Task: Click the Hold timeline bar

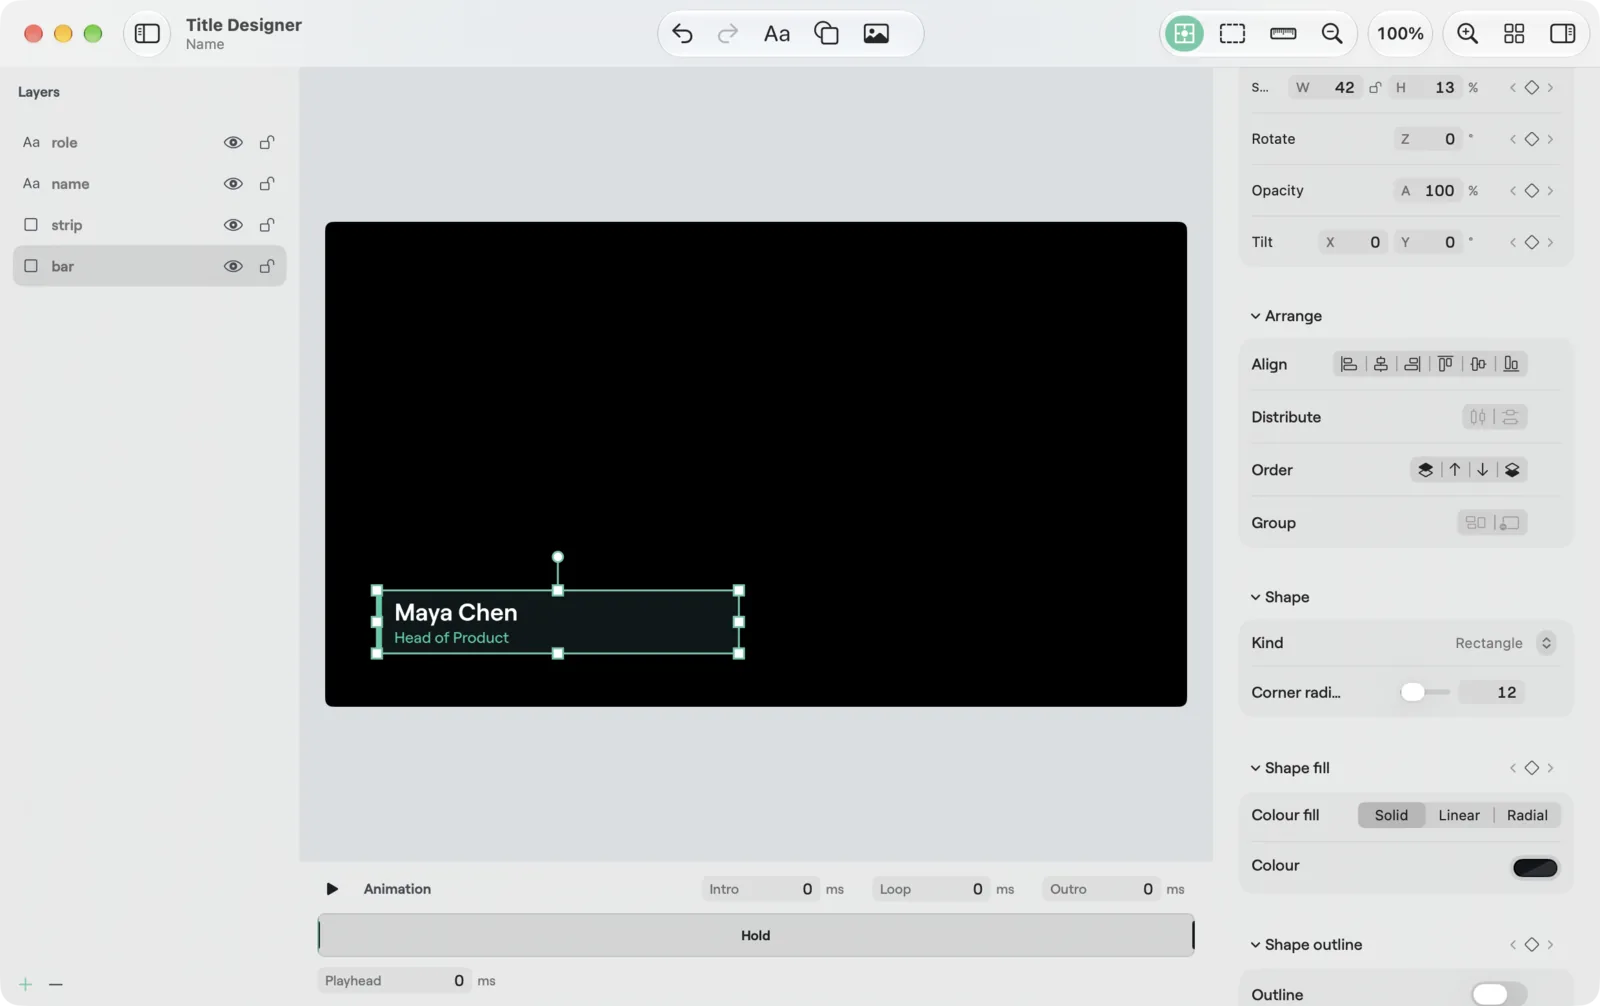Action: pyautogui.click(x=756, y=936)
